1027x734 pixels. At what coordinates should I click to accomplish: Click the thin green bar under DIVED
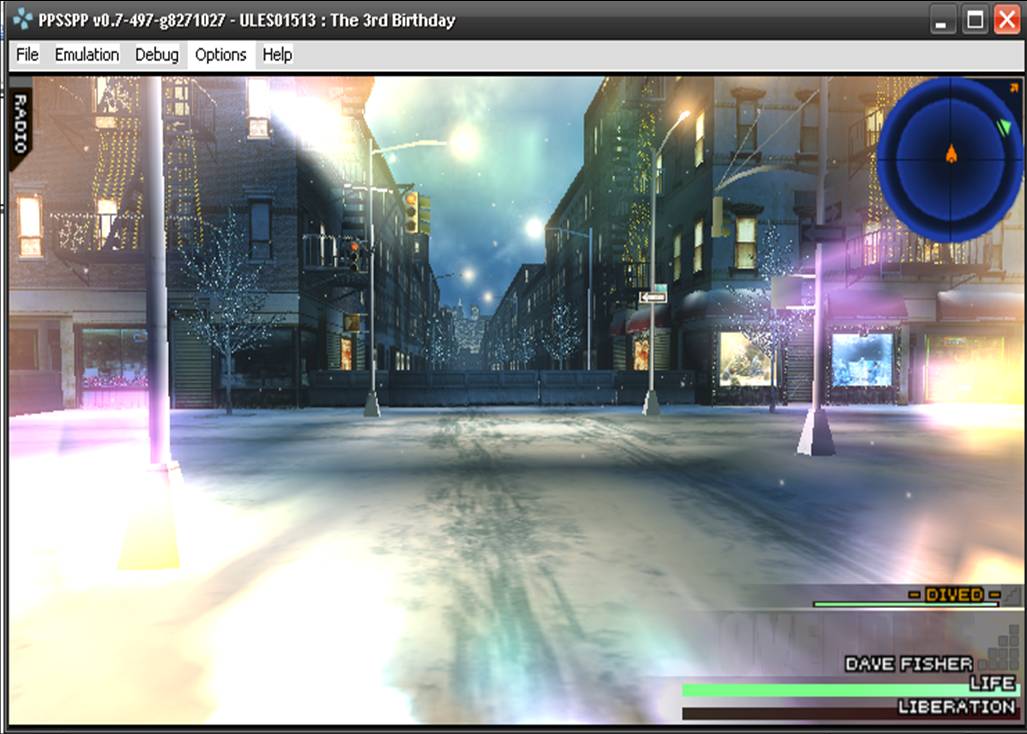click(905, 605)
